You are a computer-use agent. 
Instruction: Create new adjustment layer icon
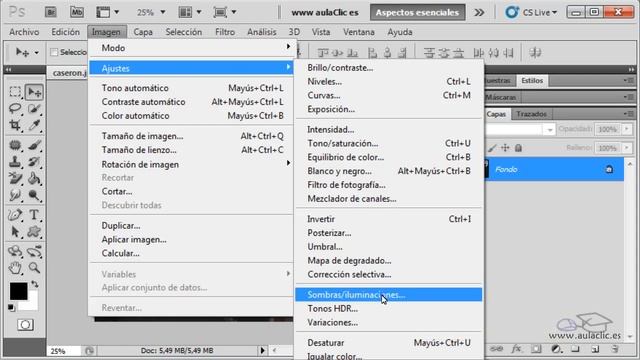click(x=556, y=349)
